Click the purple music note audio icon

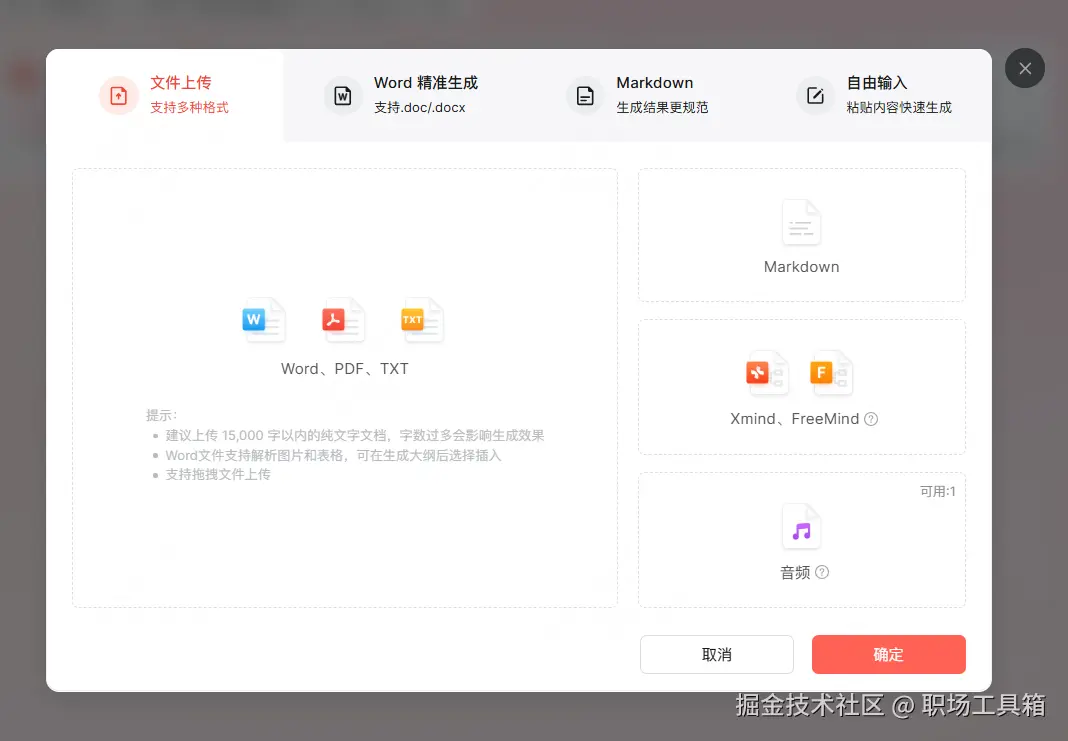(802, 526)
